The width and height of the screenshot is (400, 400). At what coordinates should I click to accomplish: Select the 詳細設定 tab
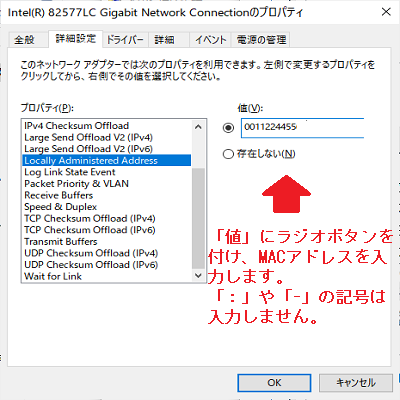pos(75,39)
